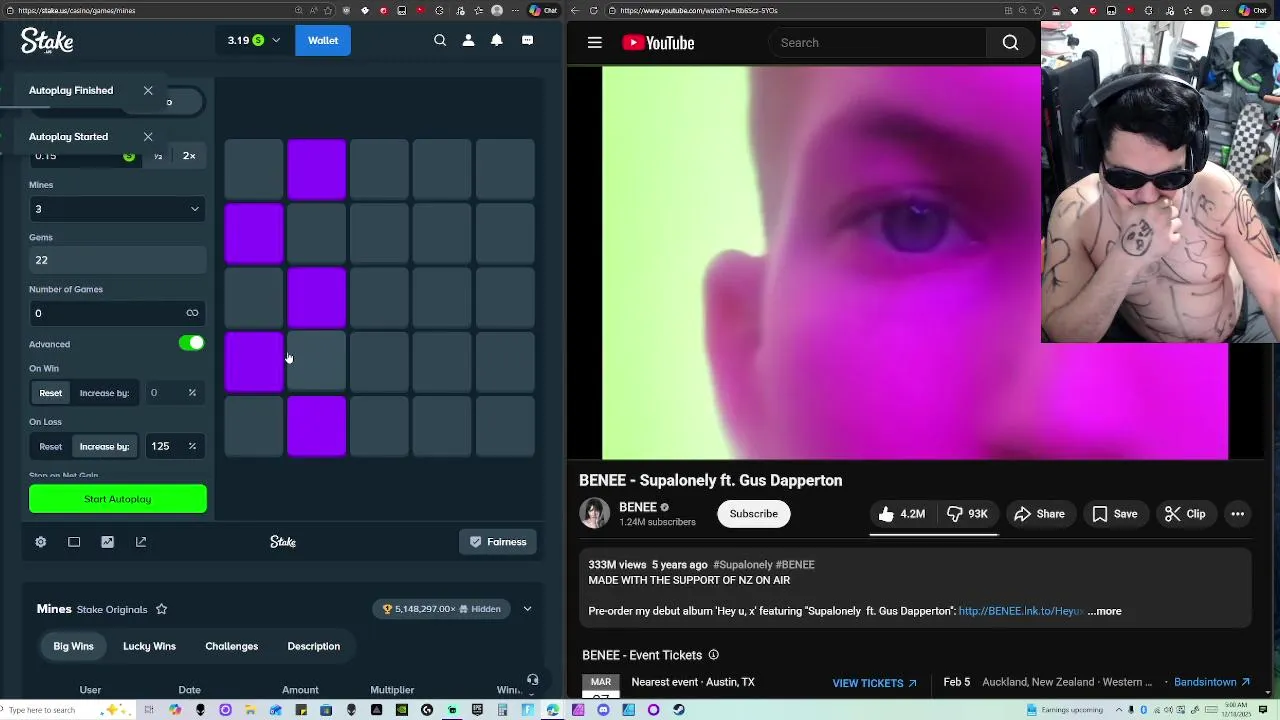
Task: Open more actions ellipsis on YouTube video
Action: click(x=1237, y=514)
